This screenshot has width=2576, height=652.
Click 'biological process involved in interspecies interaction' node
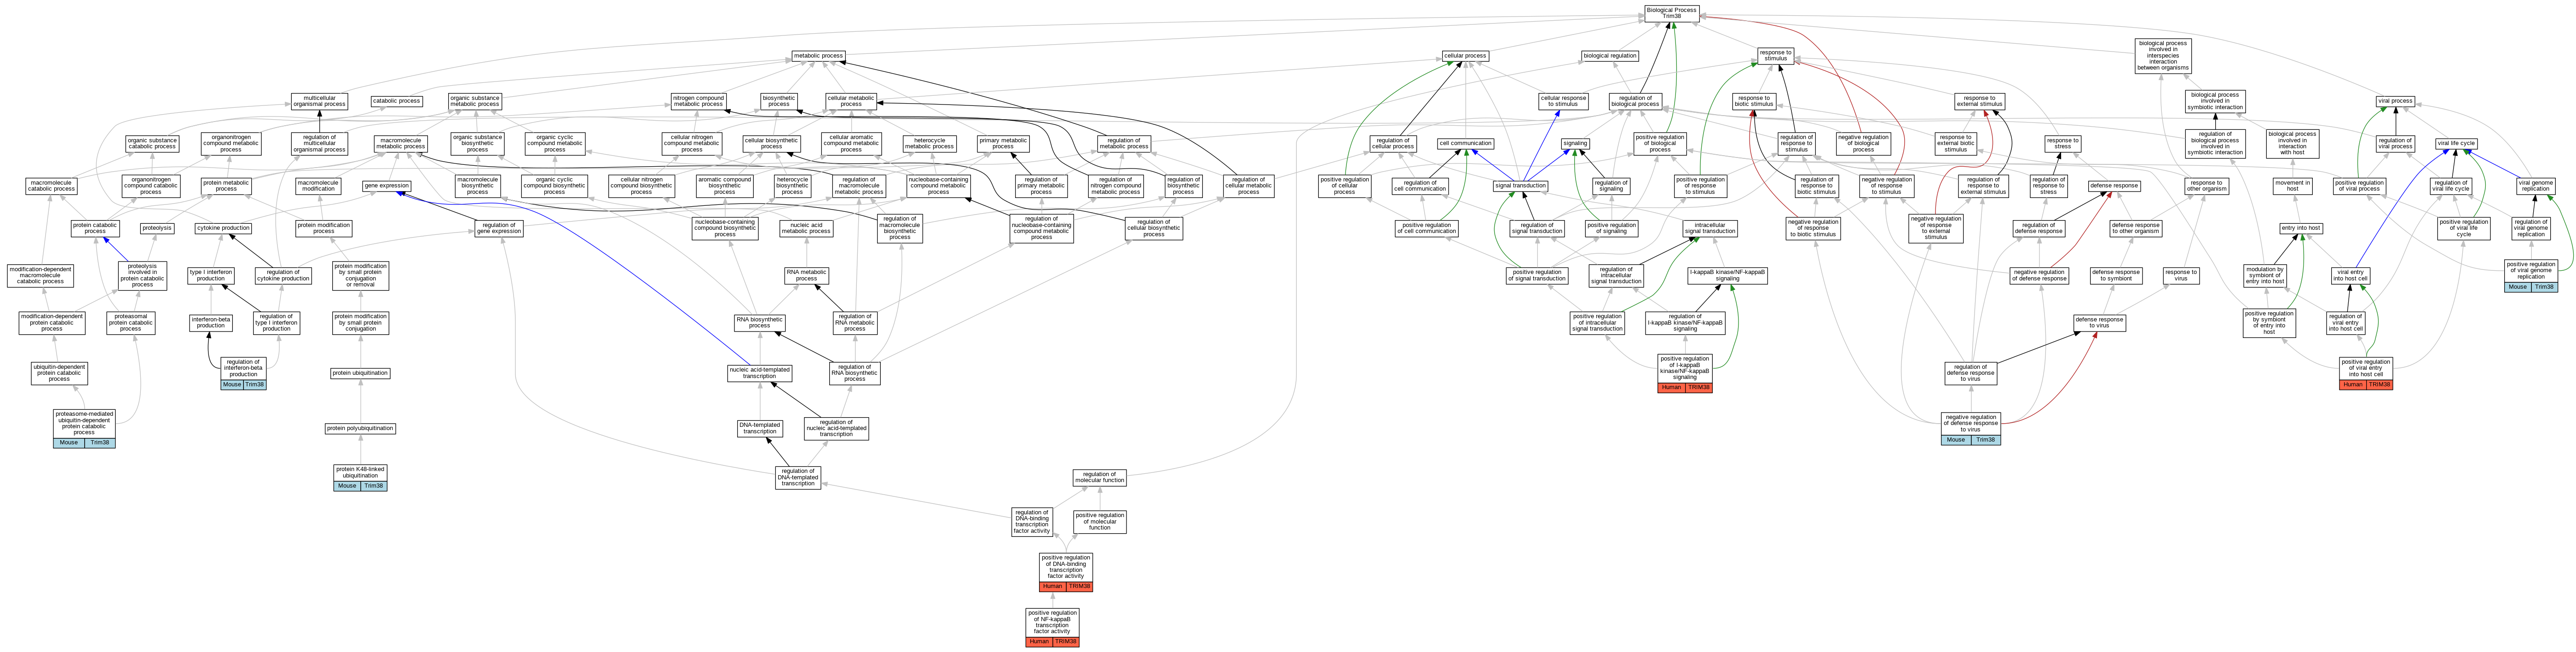coord(2163,56)
